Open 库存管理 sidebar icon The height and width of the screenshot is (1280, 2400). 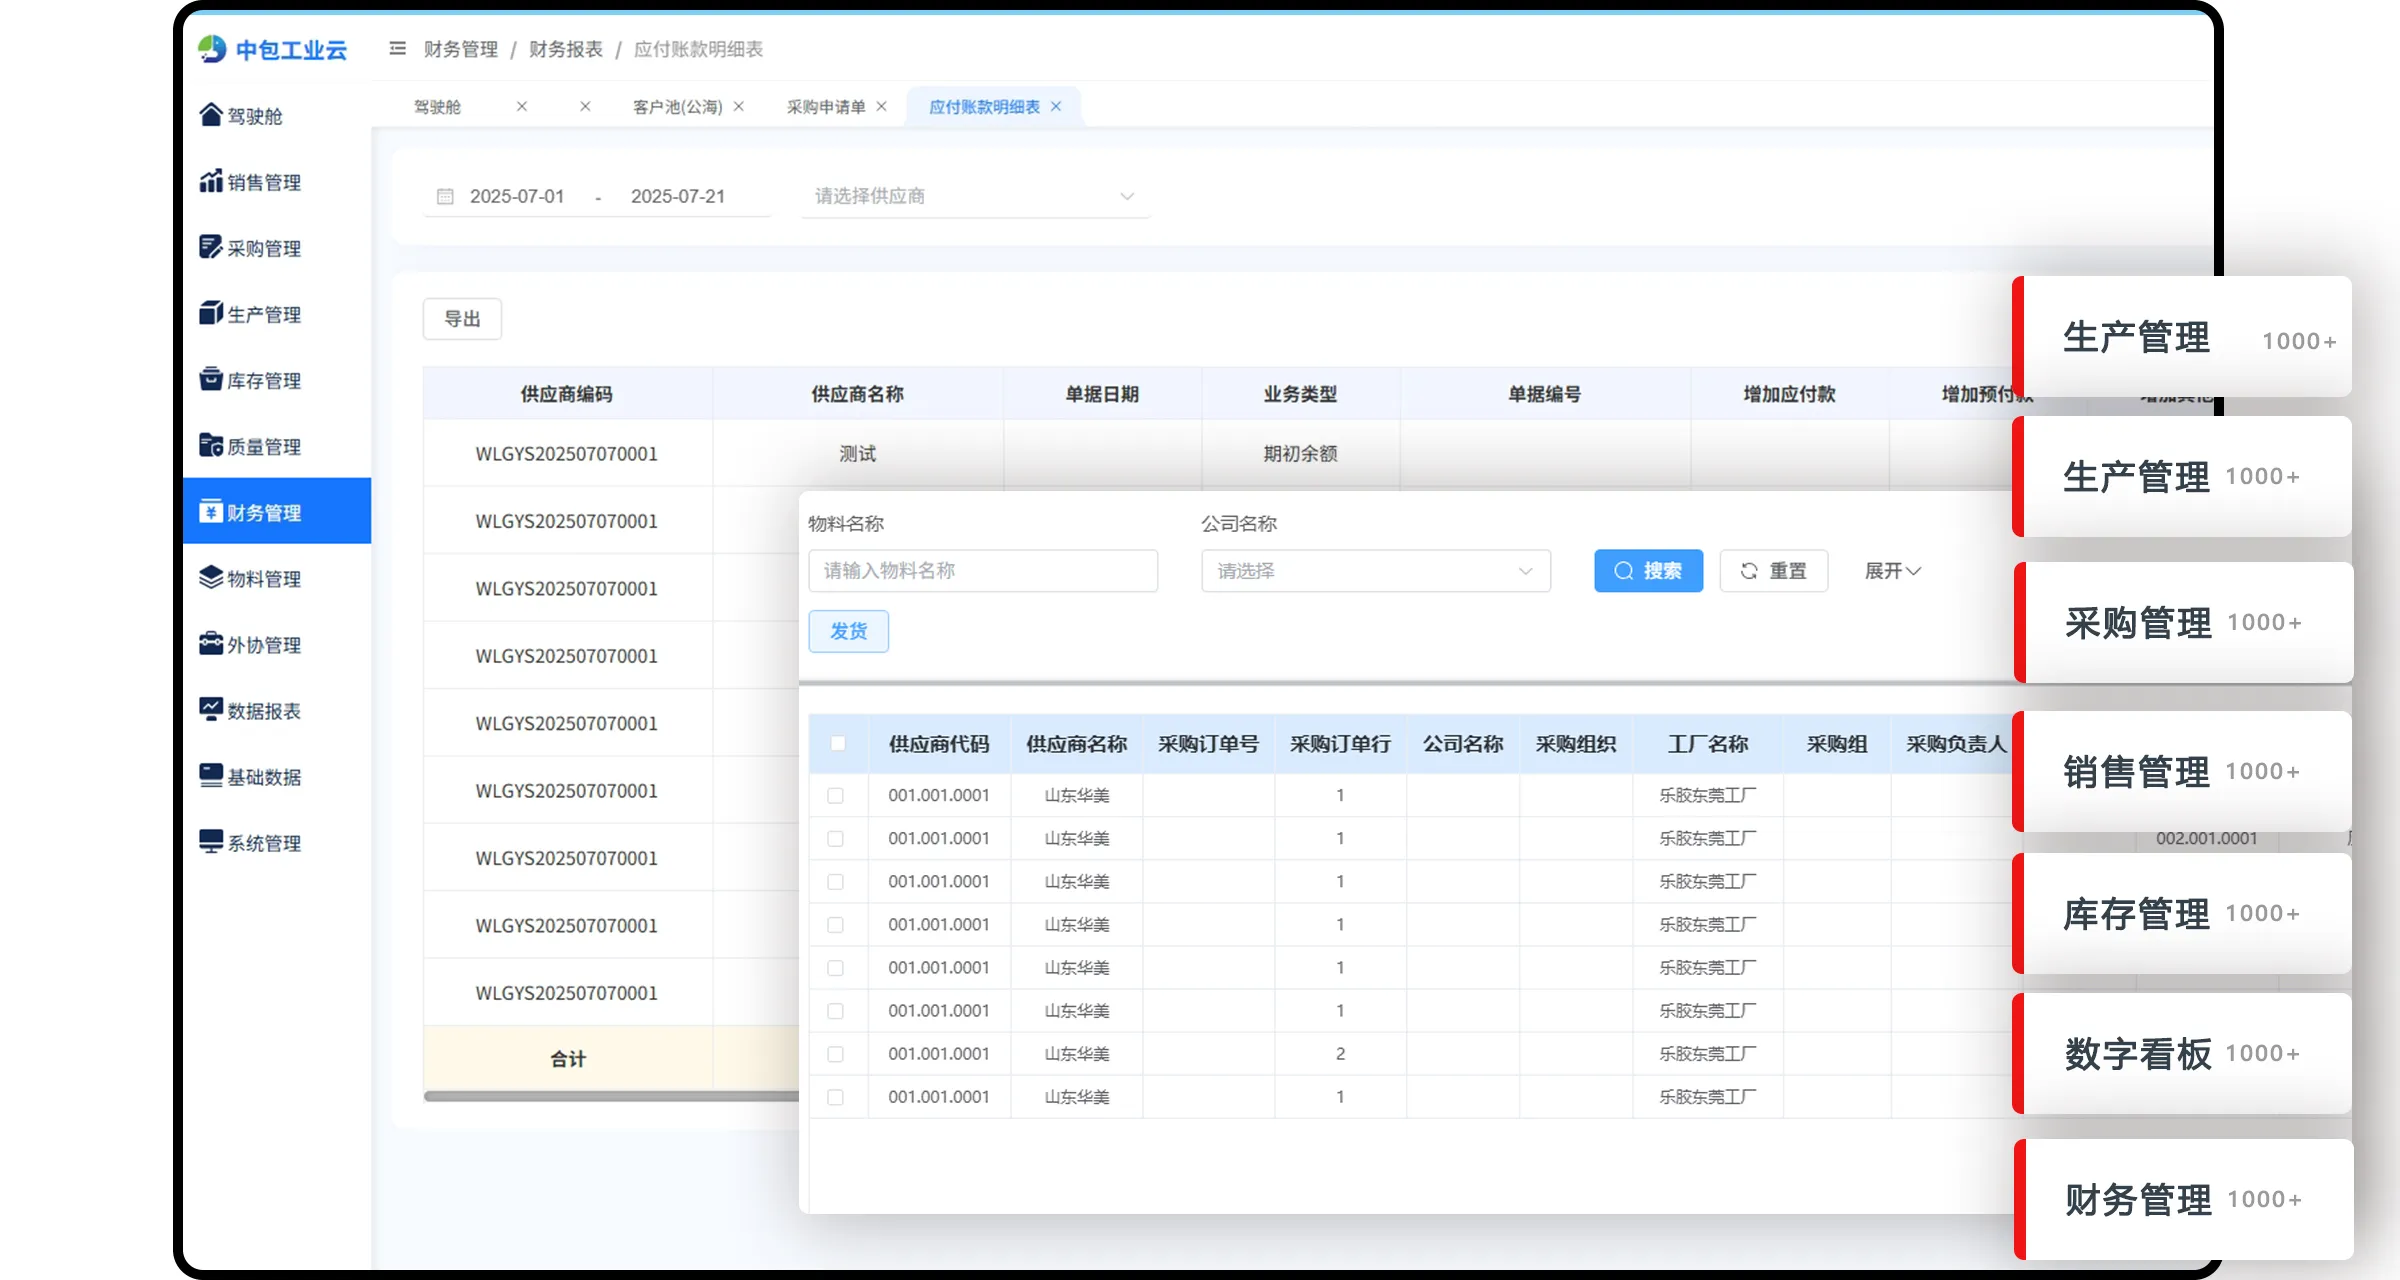tap(211, 379)
